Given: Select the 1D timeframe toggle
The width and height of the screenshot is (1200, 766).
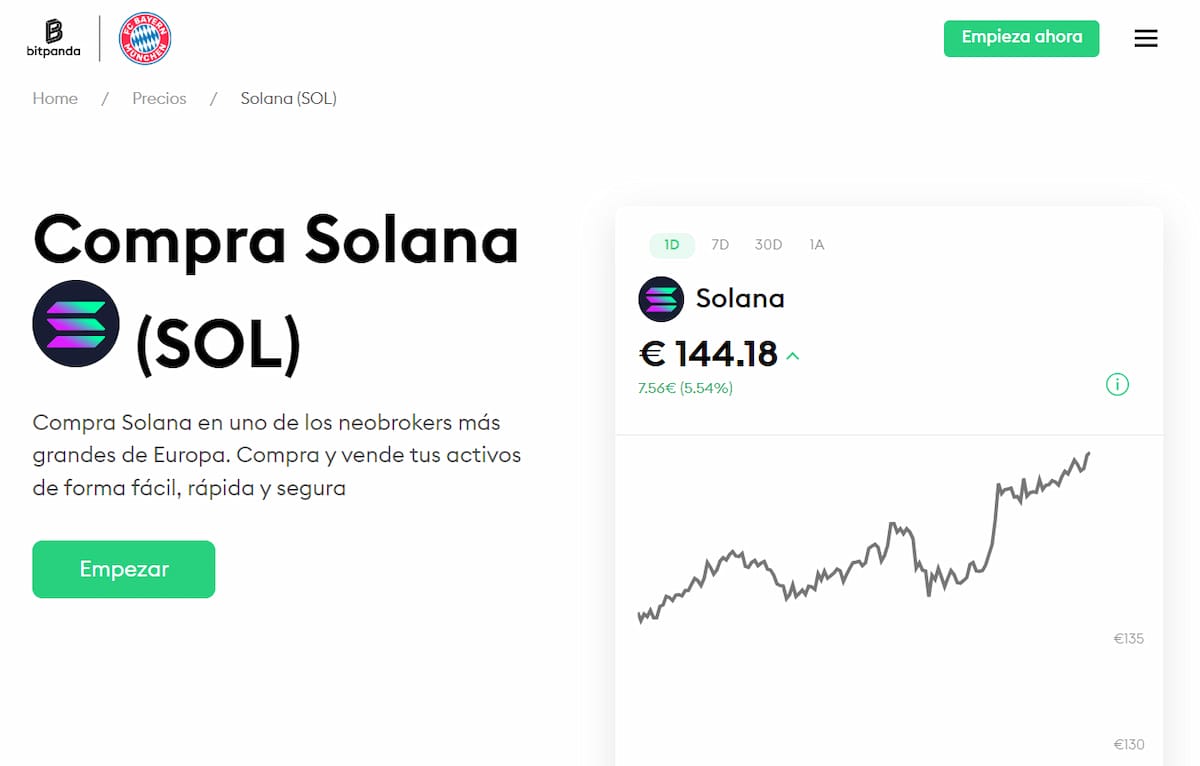Looking at the screenshot, I should (671, 244).
